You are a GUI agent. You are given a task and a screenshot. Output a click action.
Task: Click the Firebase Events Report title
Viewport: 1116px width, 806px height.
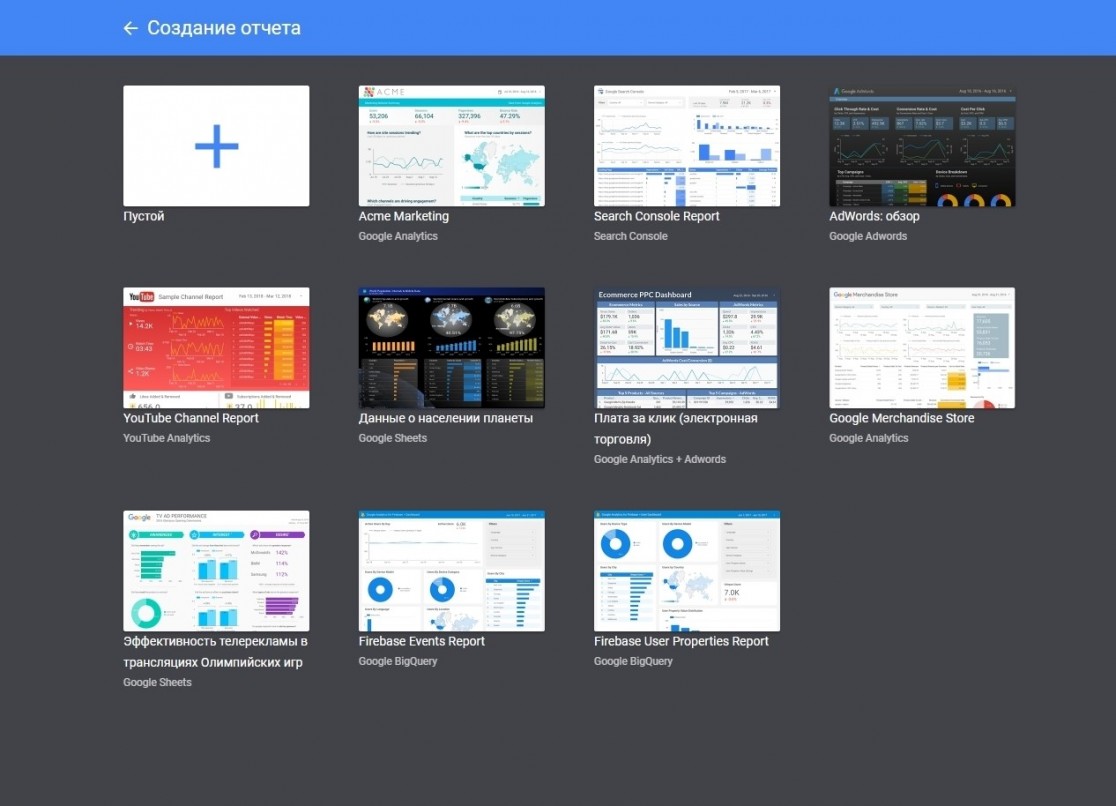pyautogui.click(x=421, y=641)
